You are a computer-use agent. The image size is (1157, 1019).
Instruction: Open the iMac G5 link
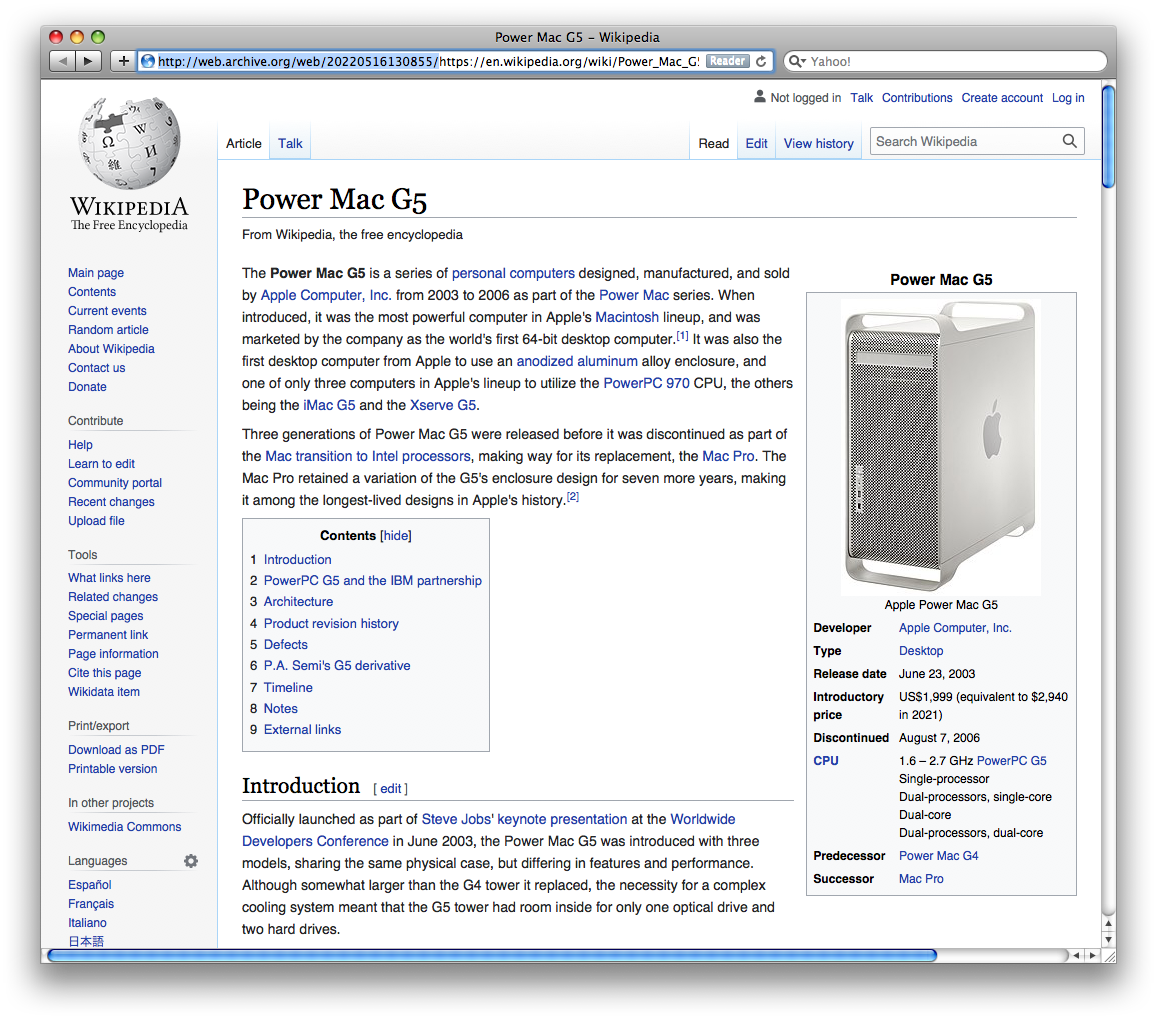tap(329, 405)
